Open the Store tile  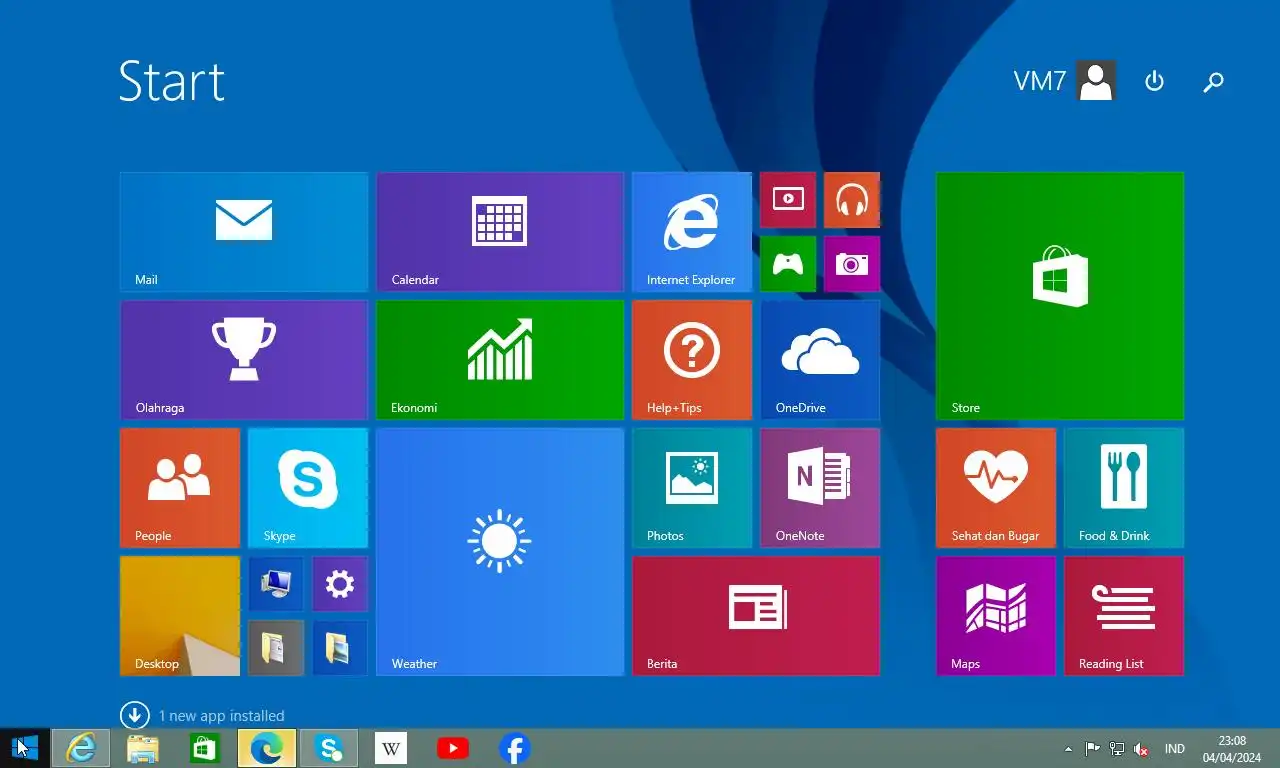click(x=1060, y=296)
